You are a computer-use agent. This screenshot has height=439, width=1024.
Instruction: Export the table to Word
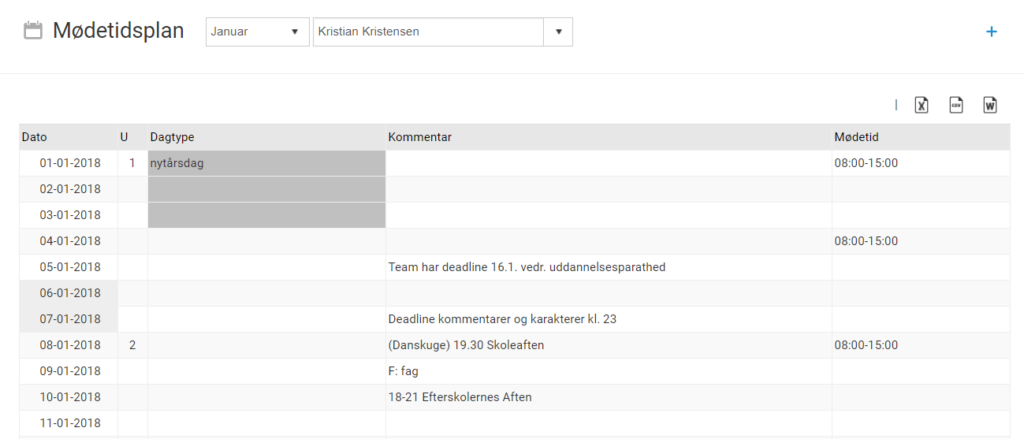(x=990, y=105)
